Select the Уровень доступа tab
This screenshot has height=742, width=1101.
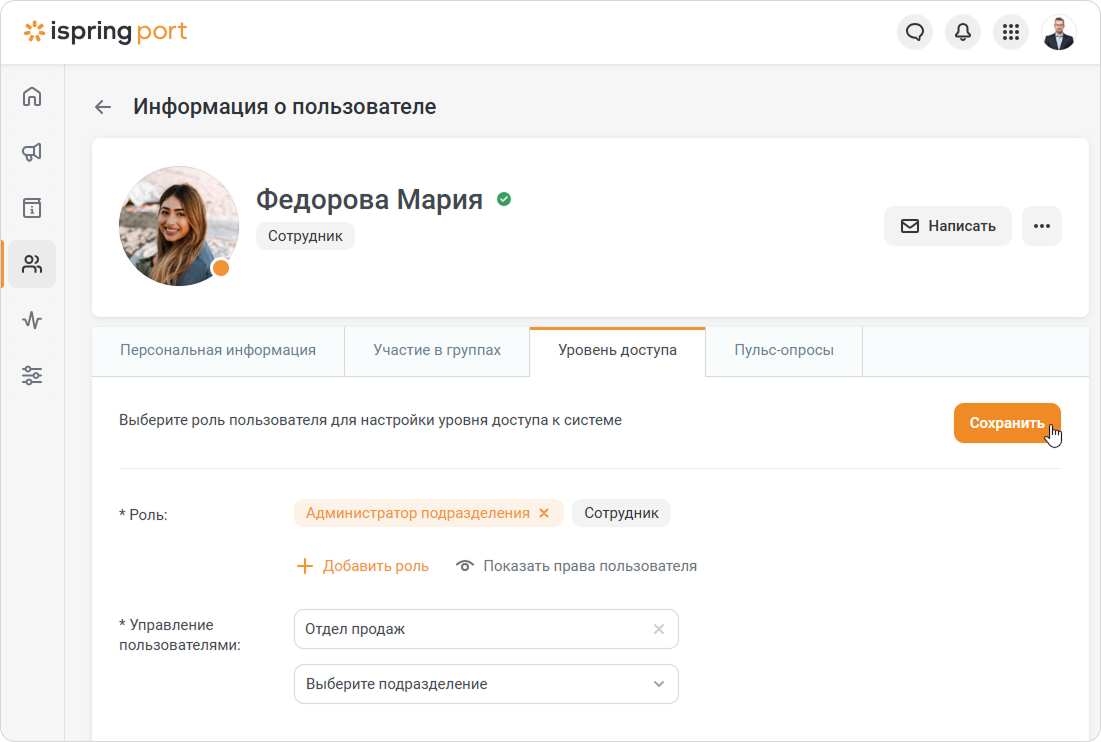(617, 350)
